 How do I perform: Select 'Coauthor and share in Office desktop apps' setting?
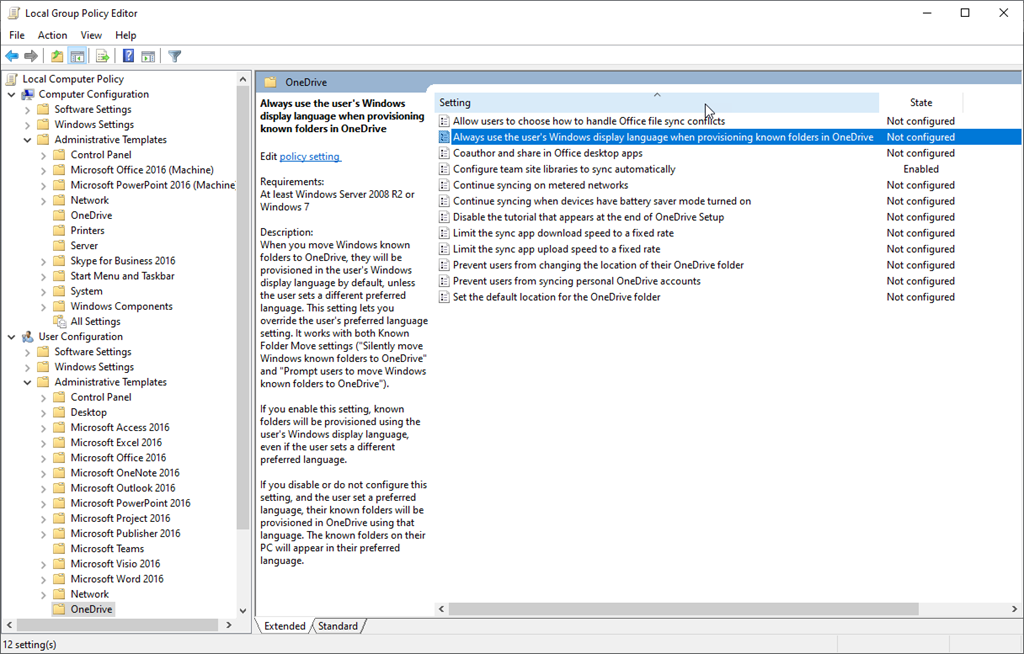[547, 153]
